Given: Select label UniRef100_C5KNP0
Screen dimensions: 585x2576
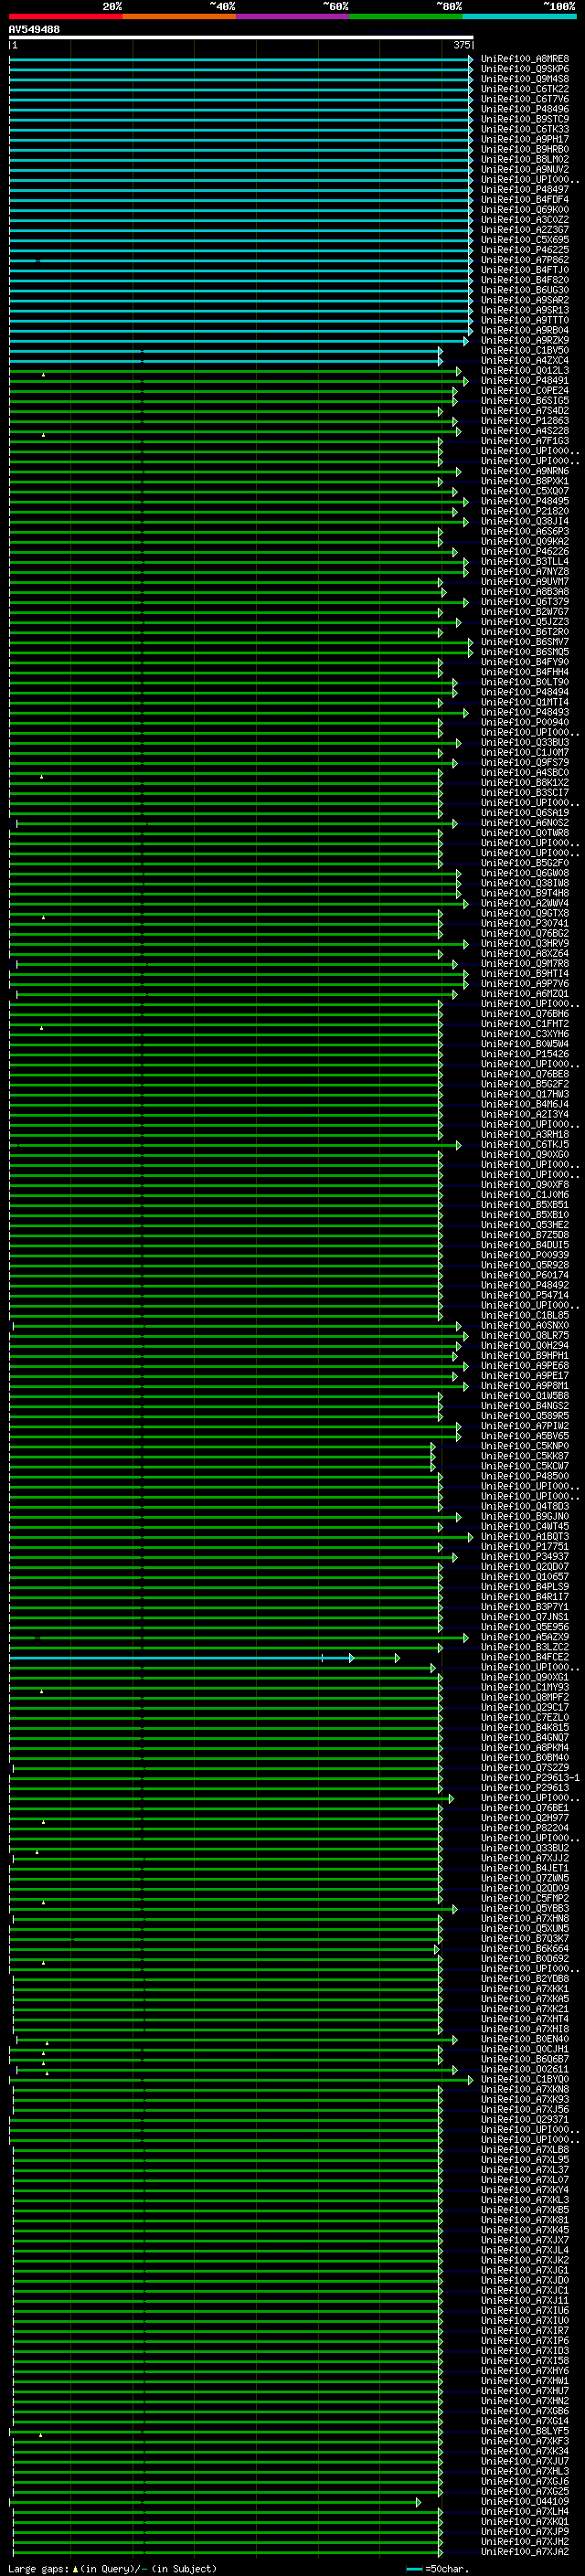Looking at the screenshot, I should (525, 1446).
